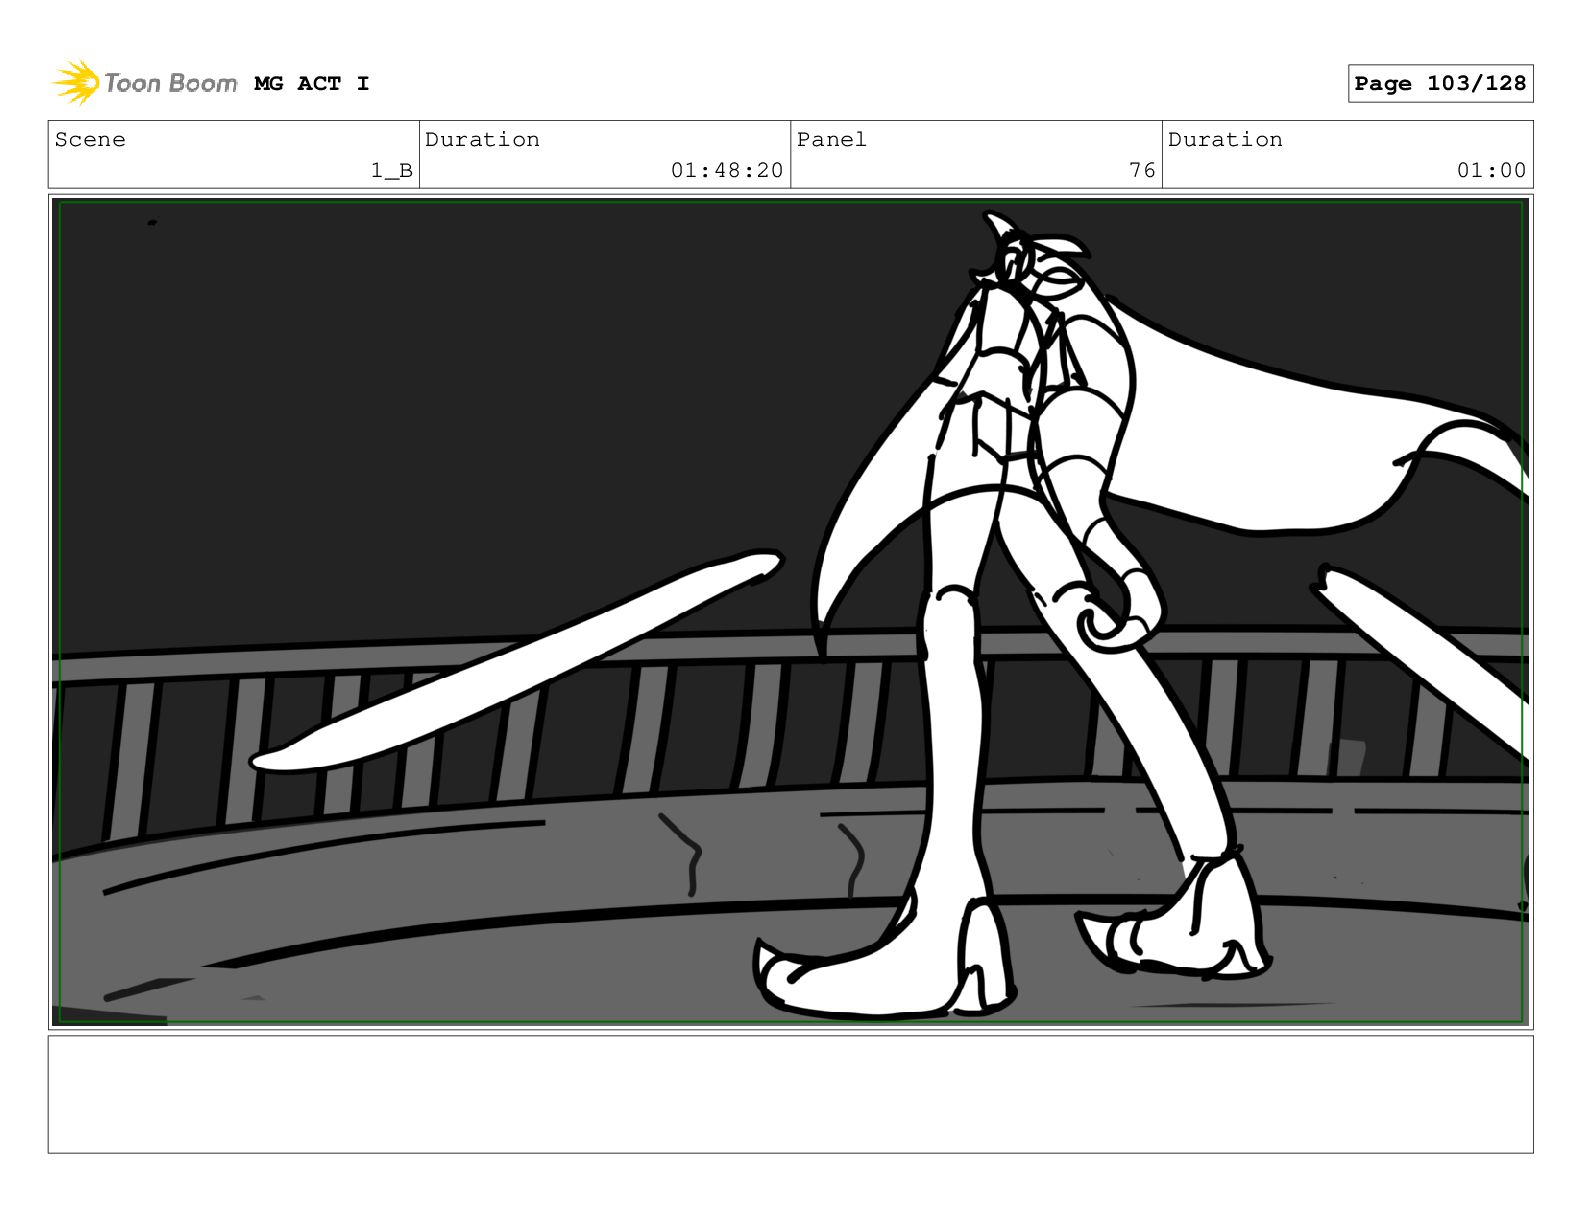This screenshot has height=1225, width=1582.
Task: Click the empty notes box below panel
Action: [x=790, y=1094]
